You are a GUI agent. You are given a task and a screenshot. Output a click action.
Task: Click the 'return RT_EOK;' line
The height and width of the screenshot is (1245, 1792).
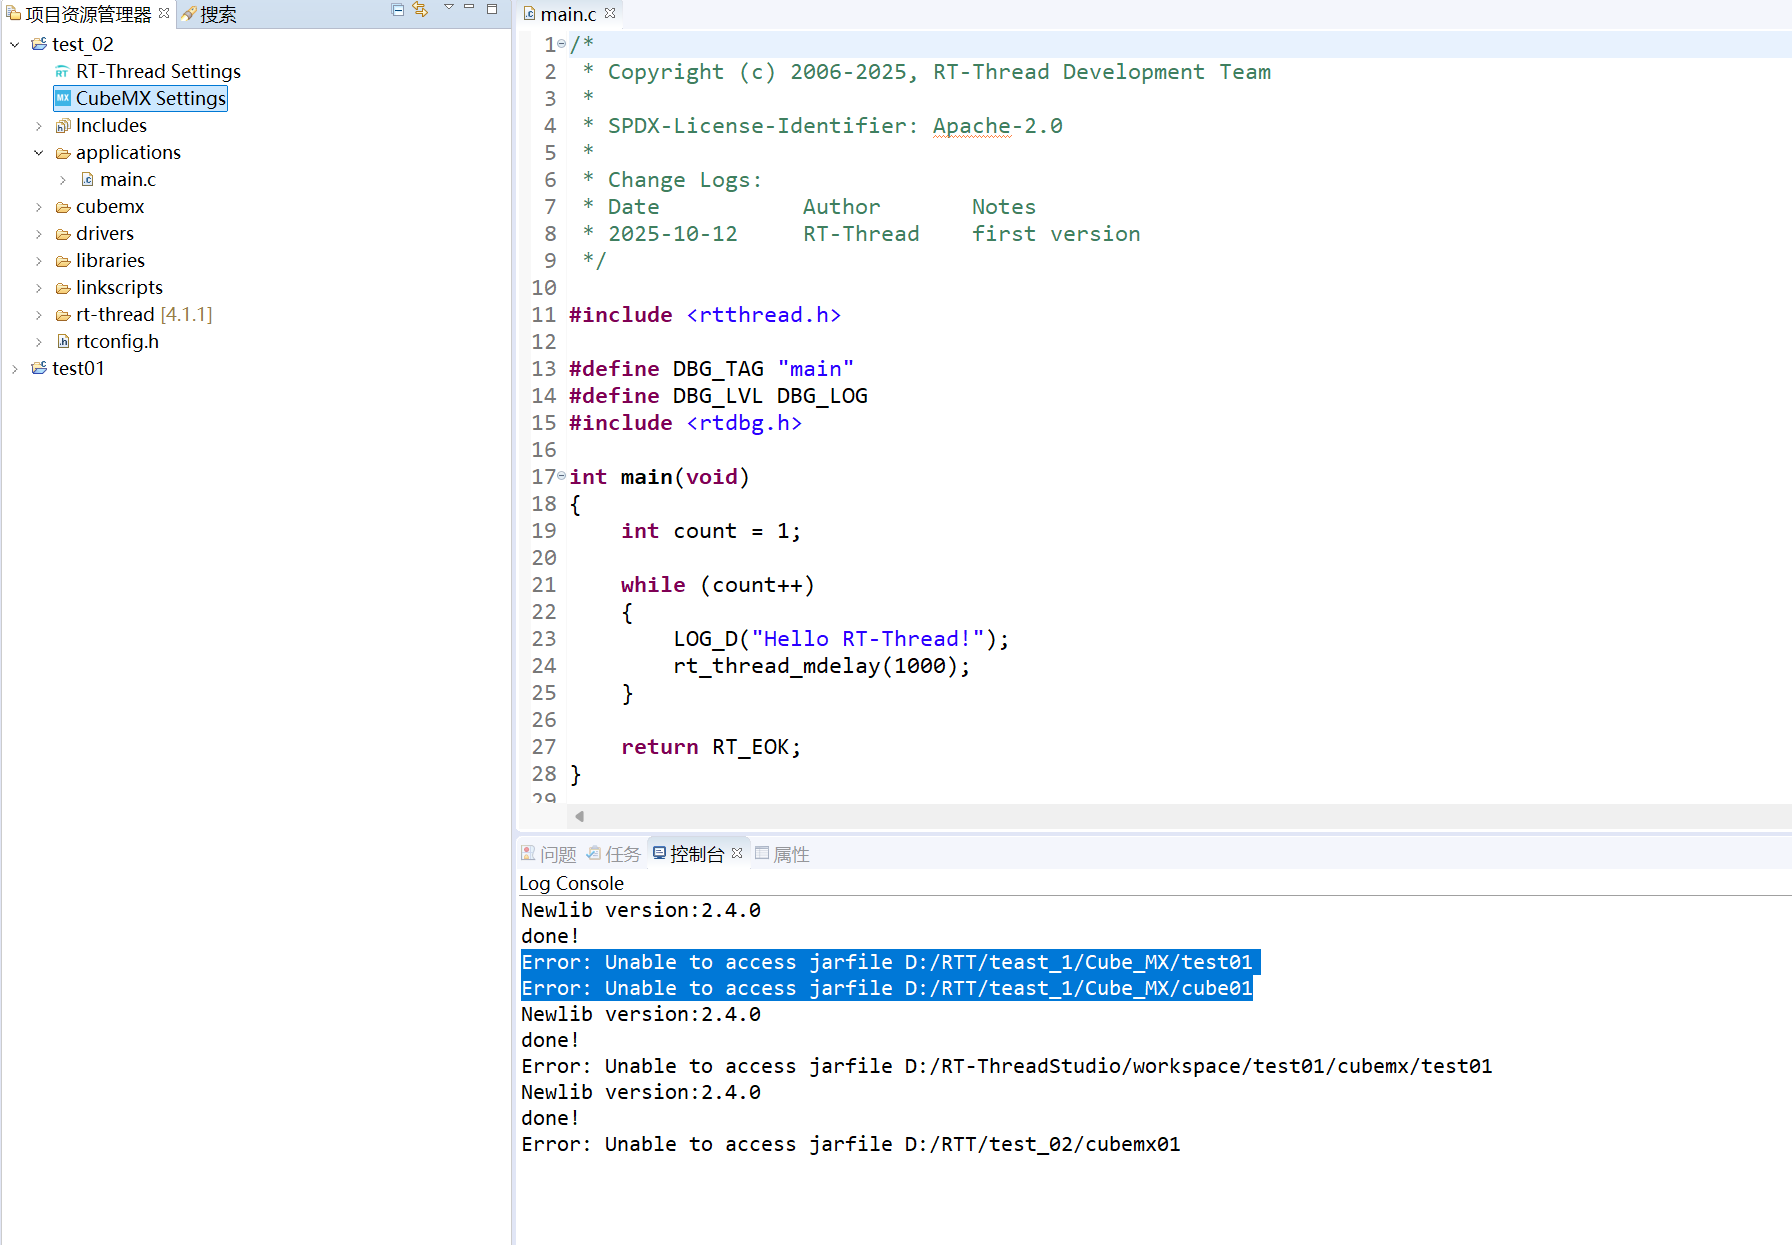711,747
